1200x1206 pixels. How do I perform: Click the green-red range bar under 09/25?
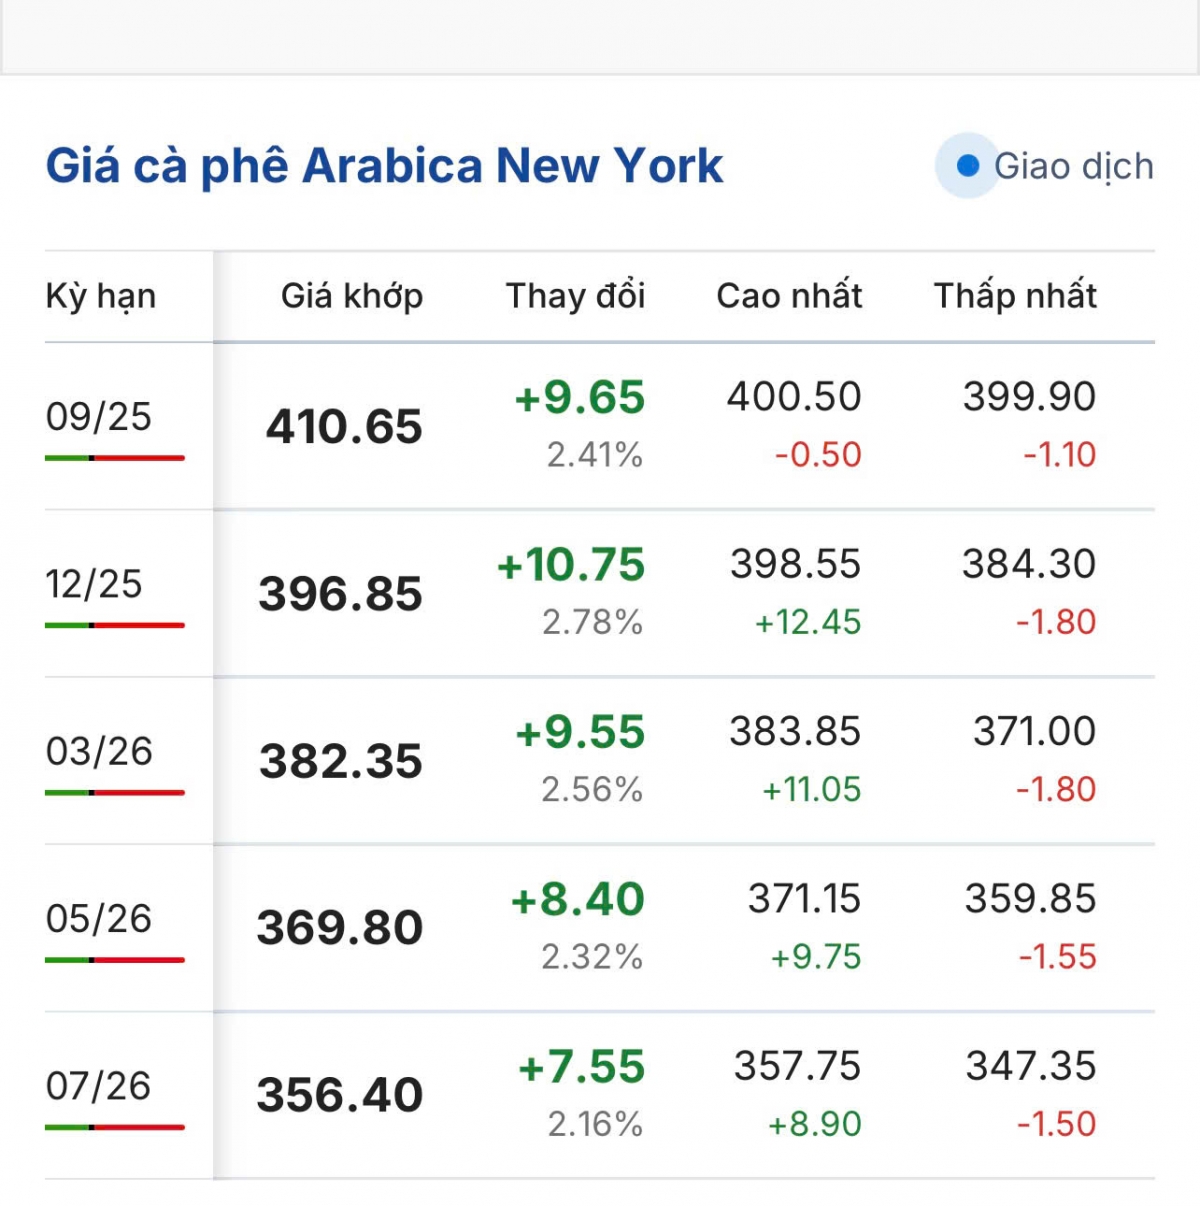114,458
